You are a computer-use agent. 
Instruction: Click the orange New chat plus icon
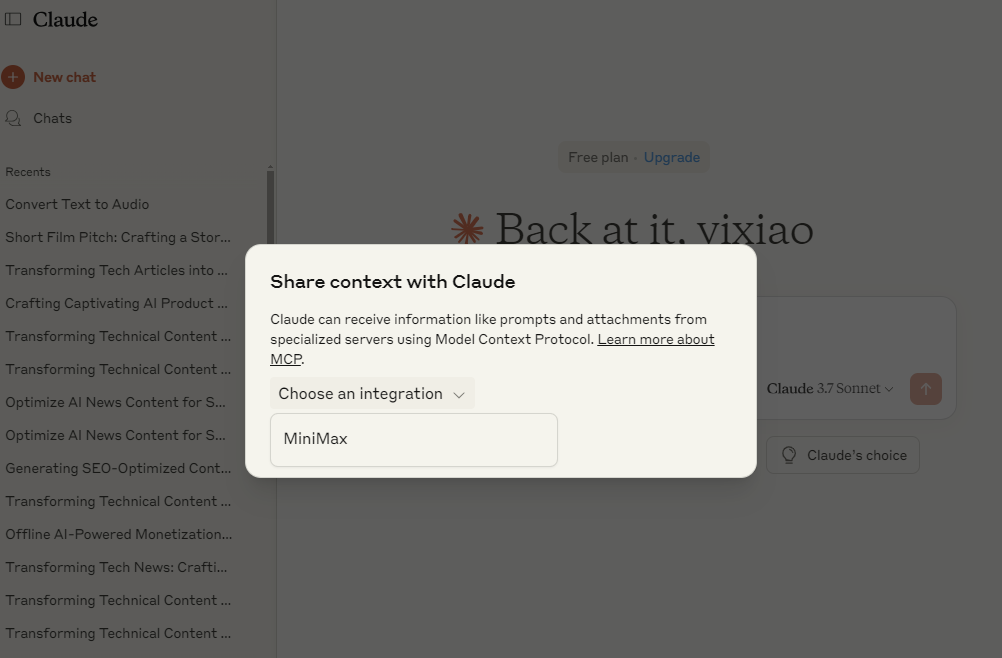[13, 77]
